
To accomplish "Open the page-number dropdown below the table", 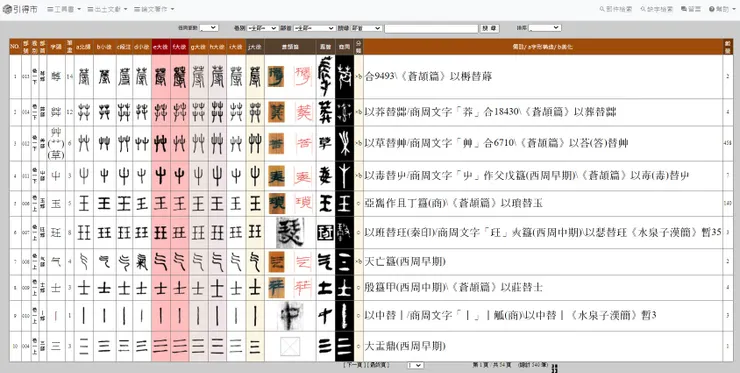I will [x=415, y=365].
